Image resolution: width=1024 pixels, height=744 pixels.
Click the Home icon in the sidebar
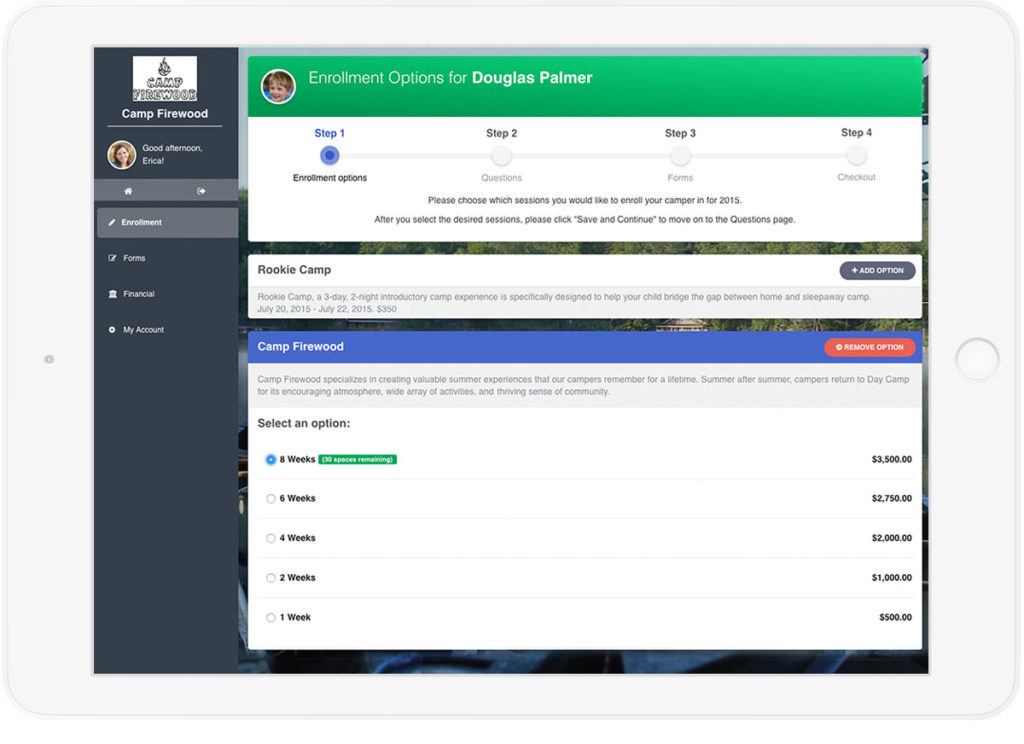point(128,190)
